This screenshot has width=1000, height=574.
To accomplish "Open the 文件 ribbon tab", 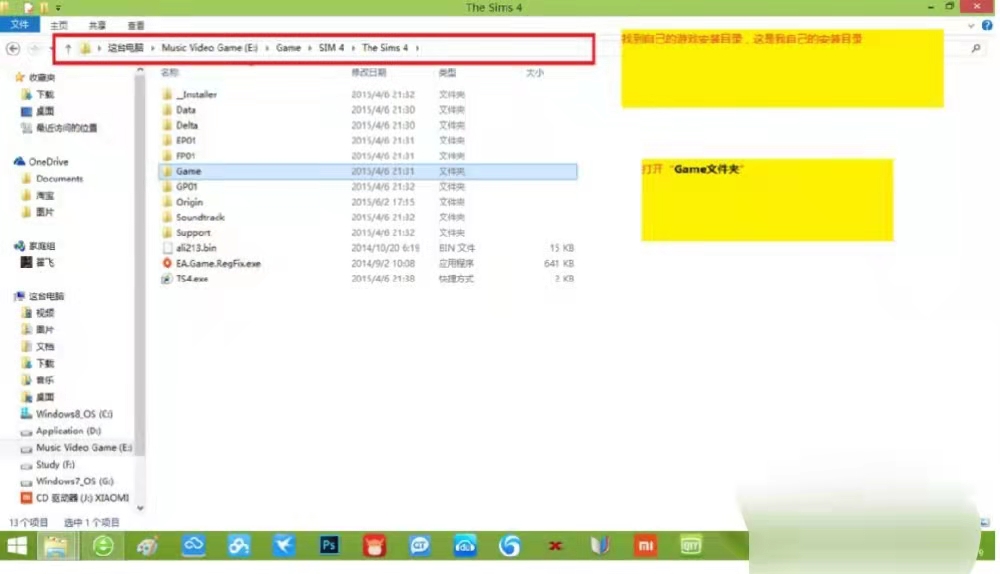I will [x=20, y=24].
